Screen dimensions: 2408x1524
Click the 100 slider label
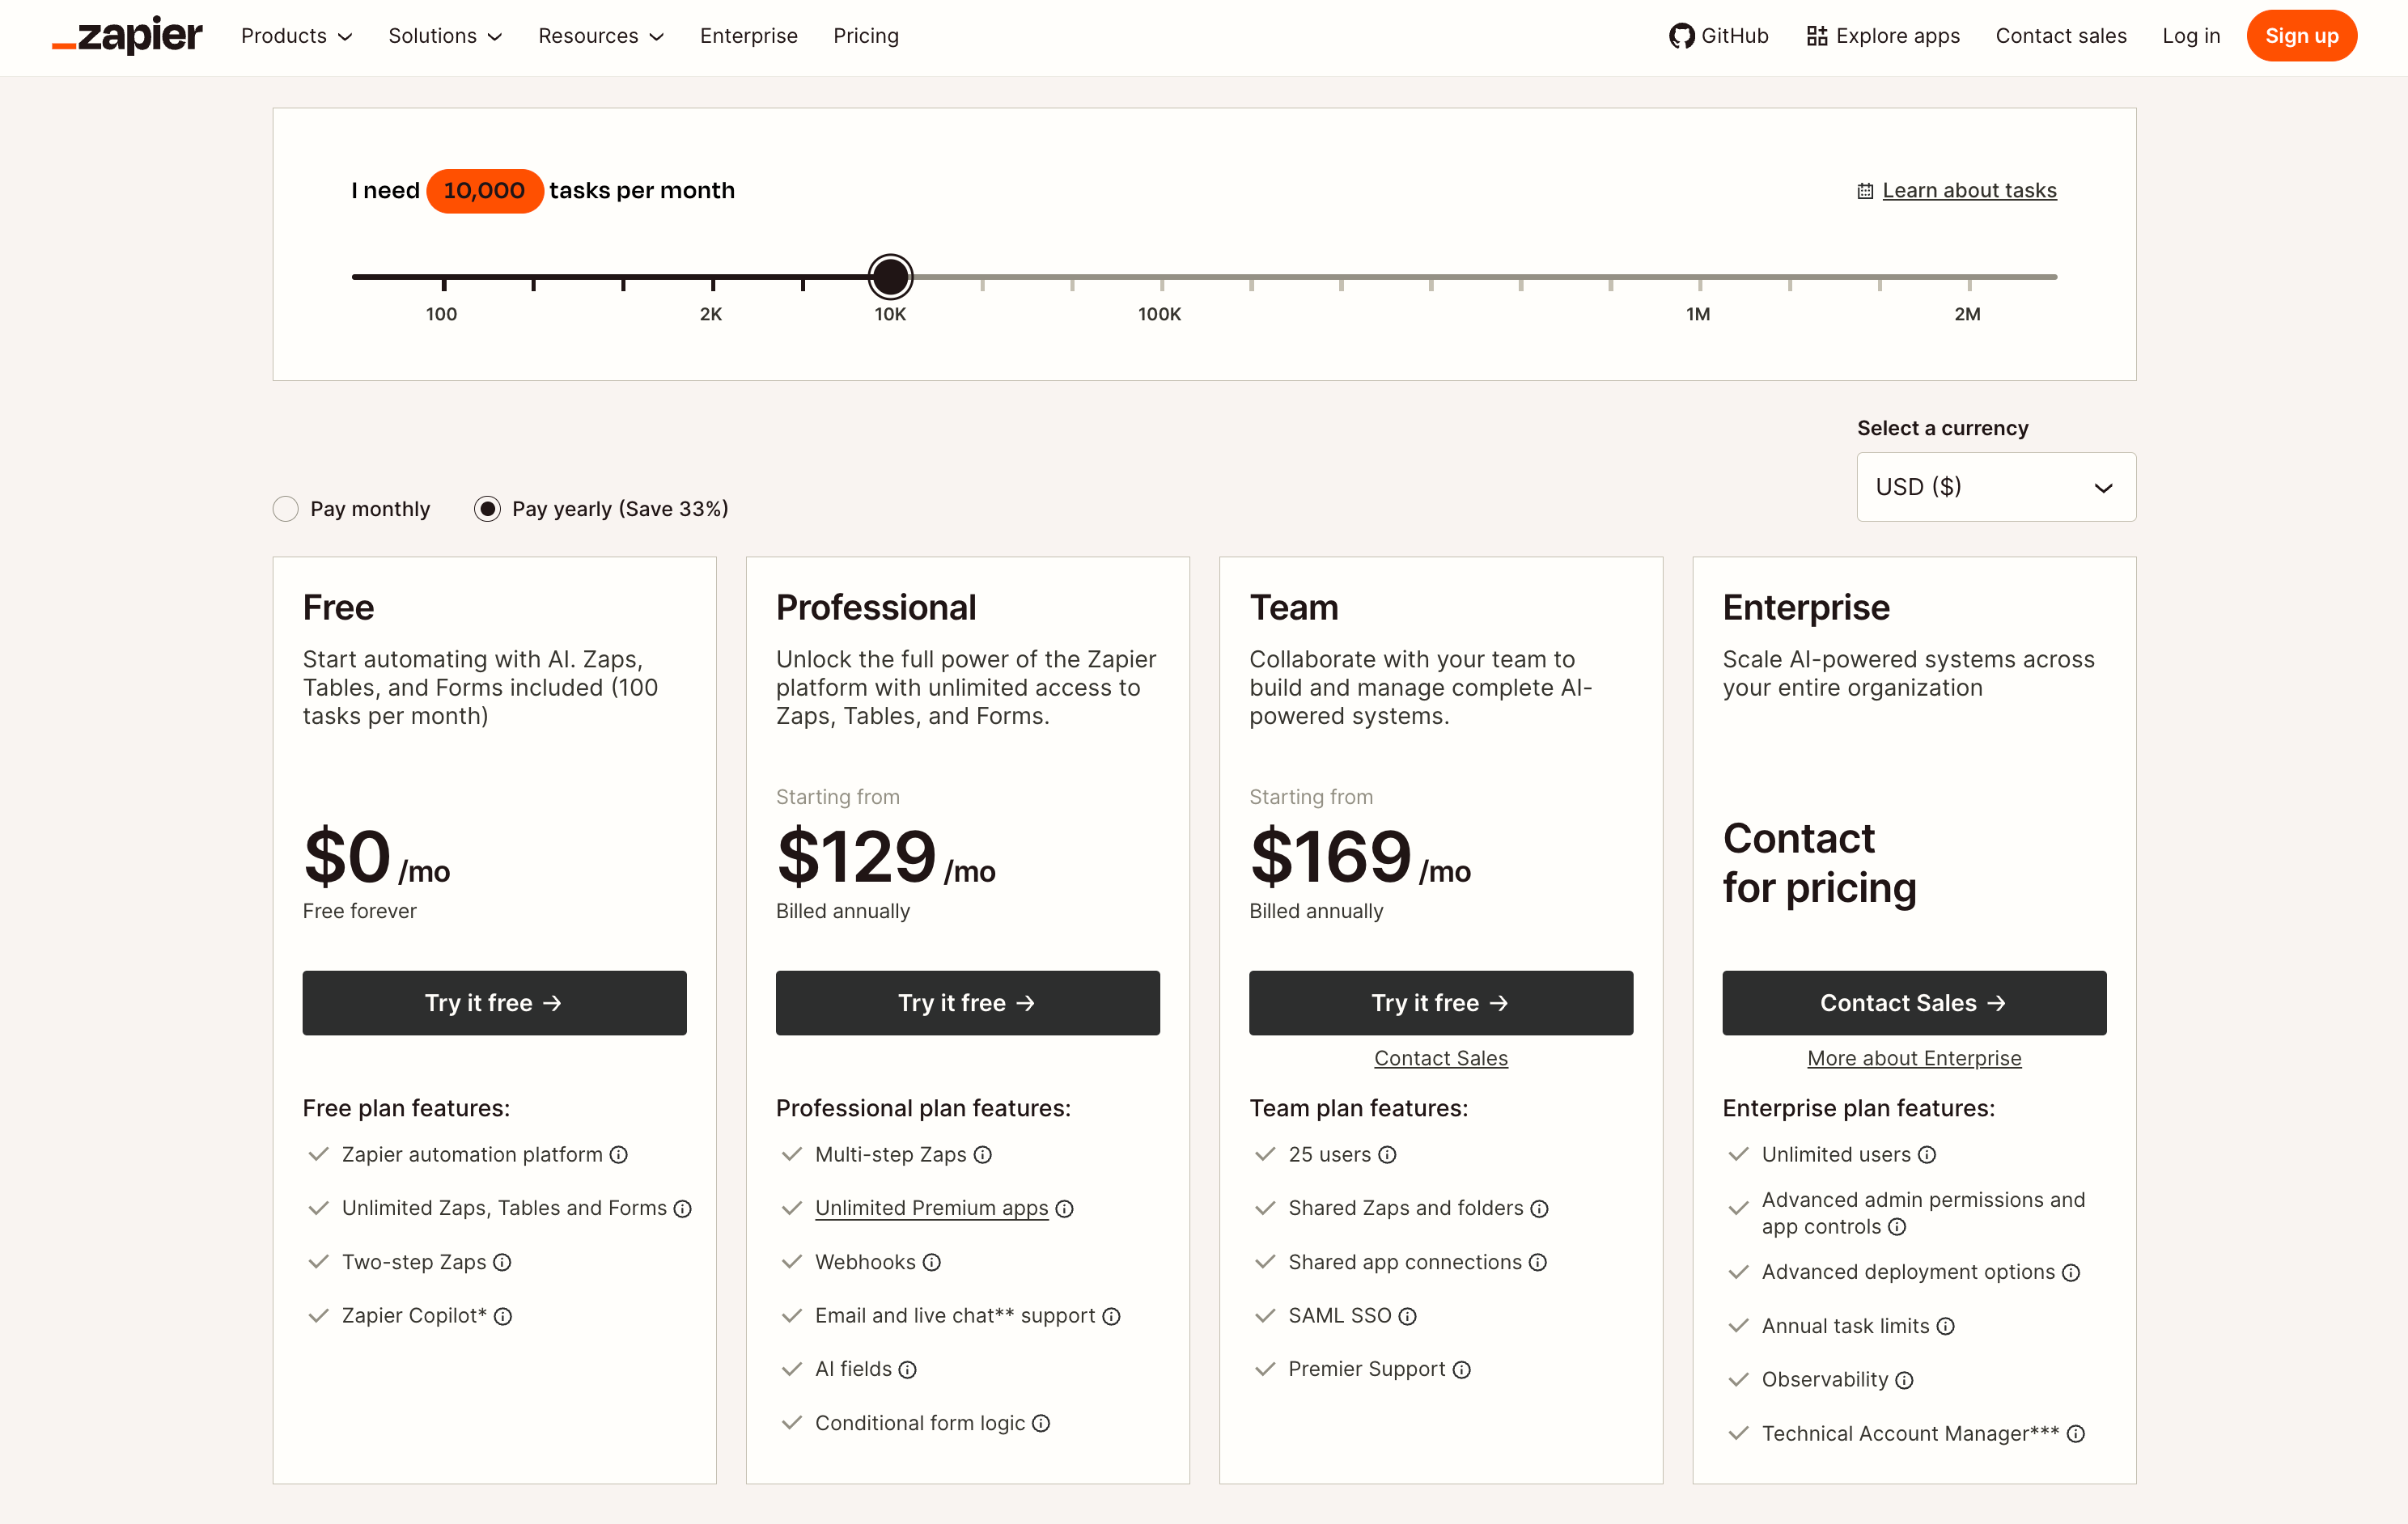[441, 314]
